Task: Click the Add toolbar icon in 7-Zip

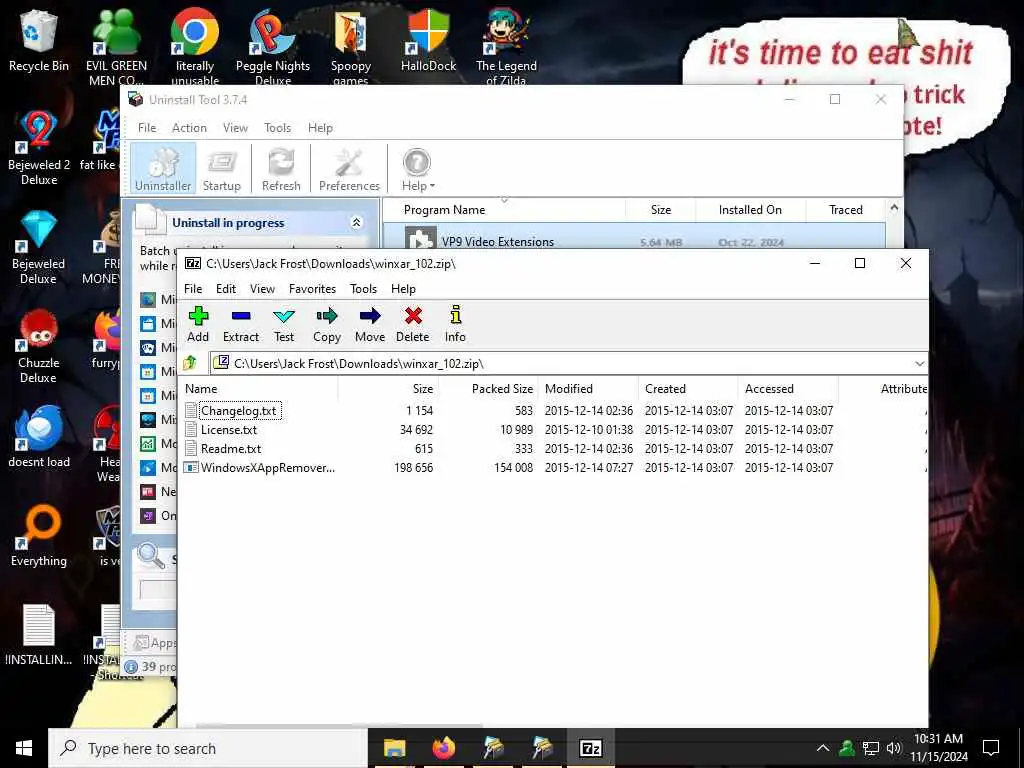Action: [198, 325]
